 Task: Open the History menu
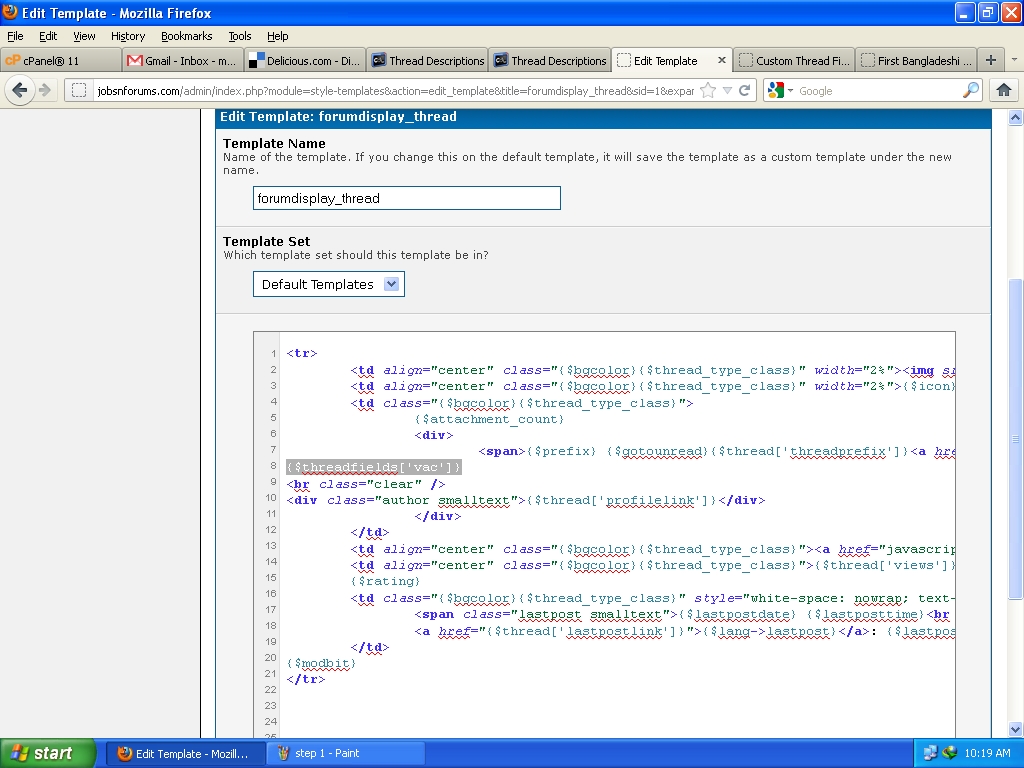[128, 36]
